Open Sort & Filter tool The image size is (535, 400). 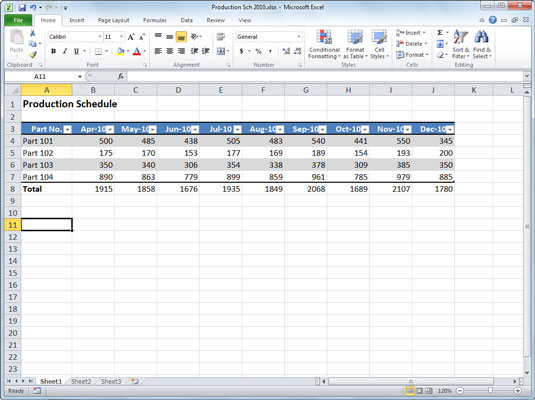click(x=461, y=44)
